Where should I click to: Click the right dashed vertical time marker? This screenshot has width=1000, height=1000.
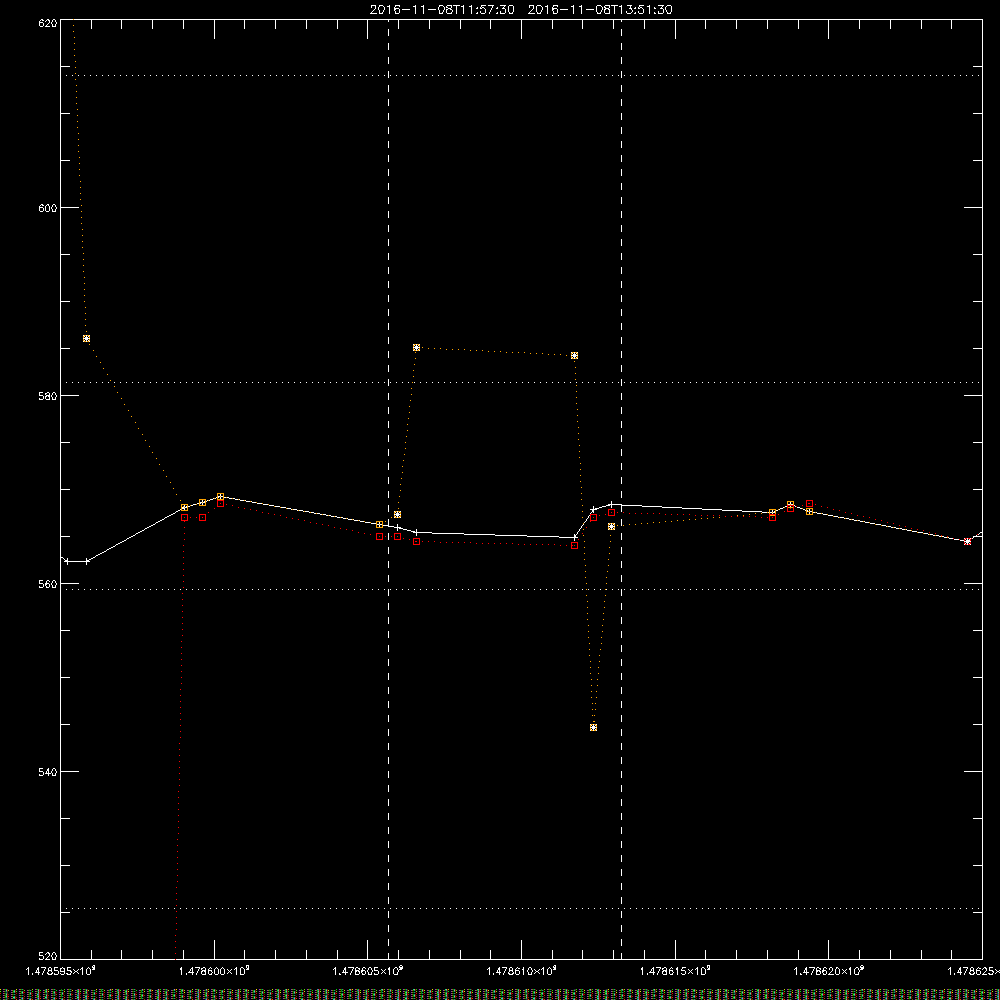click(621, 488)
